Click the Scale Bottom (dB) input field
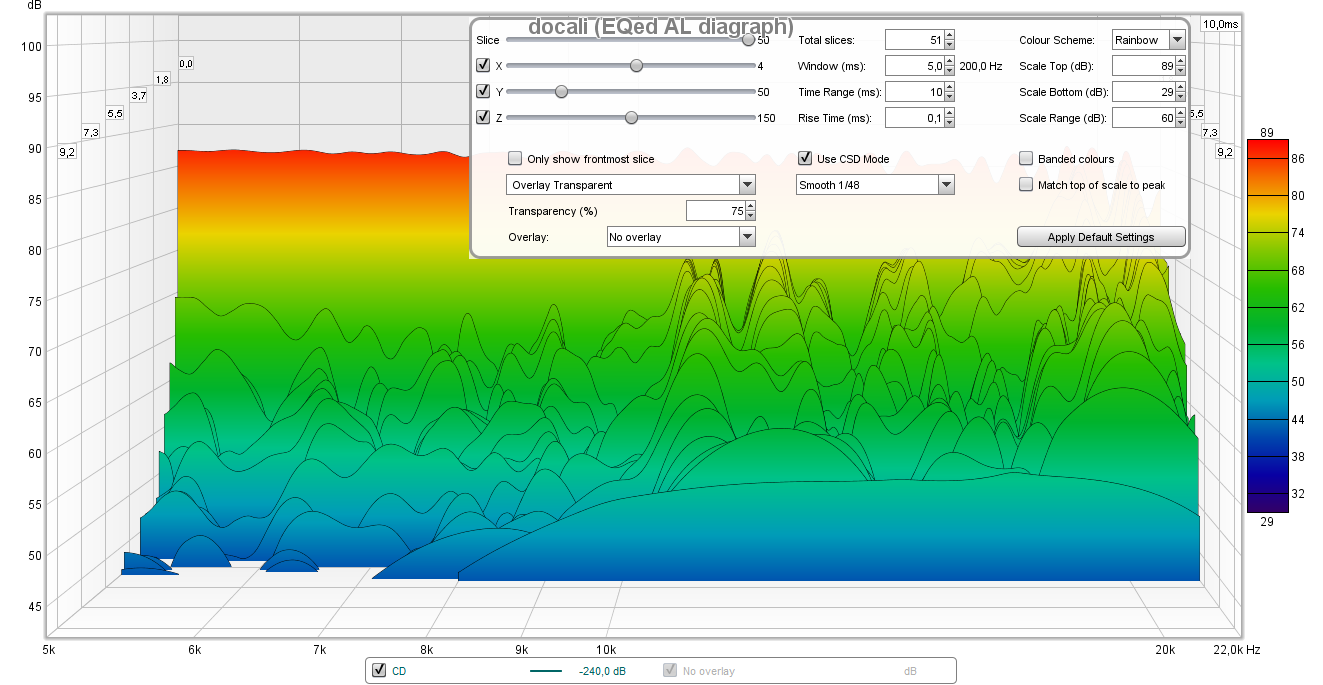The height and width of the screenshot is (685, 1323). pos(1145,92)
